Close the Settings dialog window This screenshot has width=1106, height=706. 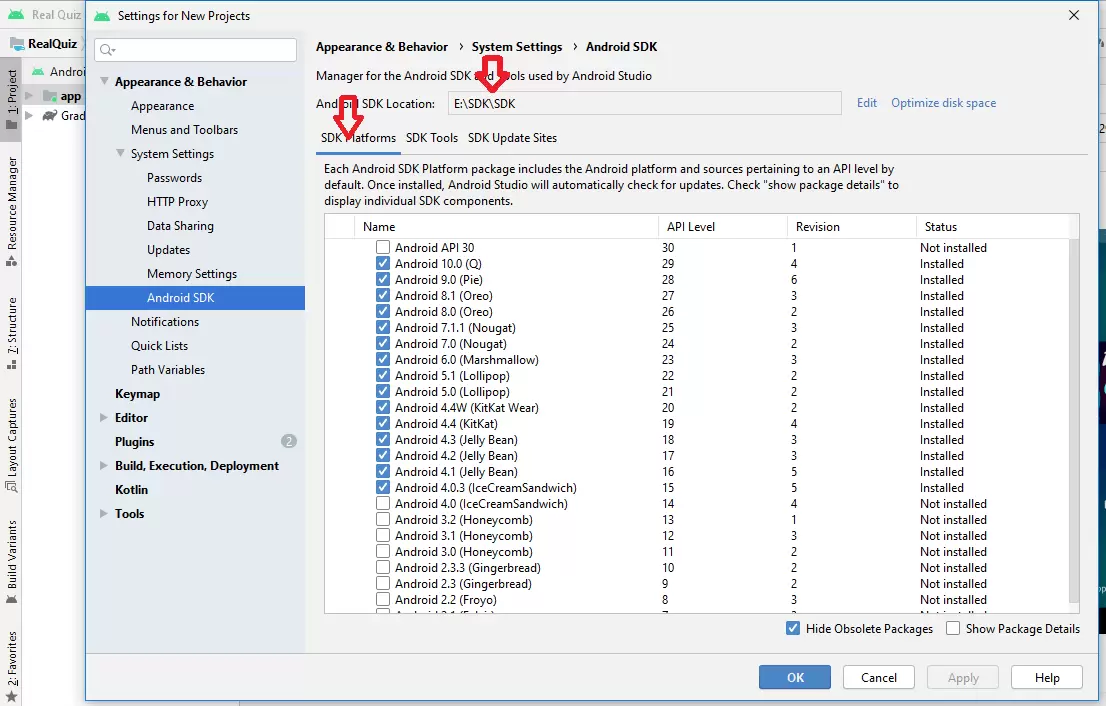[1074, 15]
